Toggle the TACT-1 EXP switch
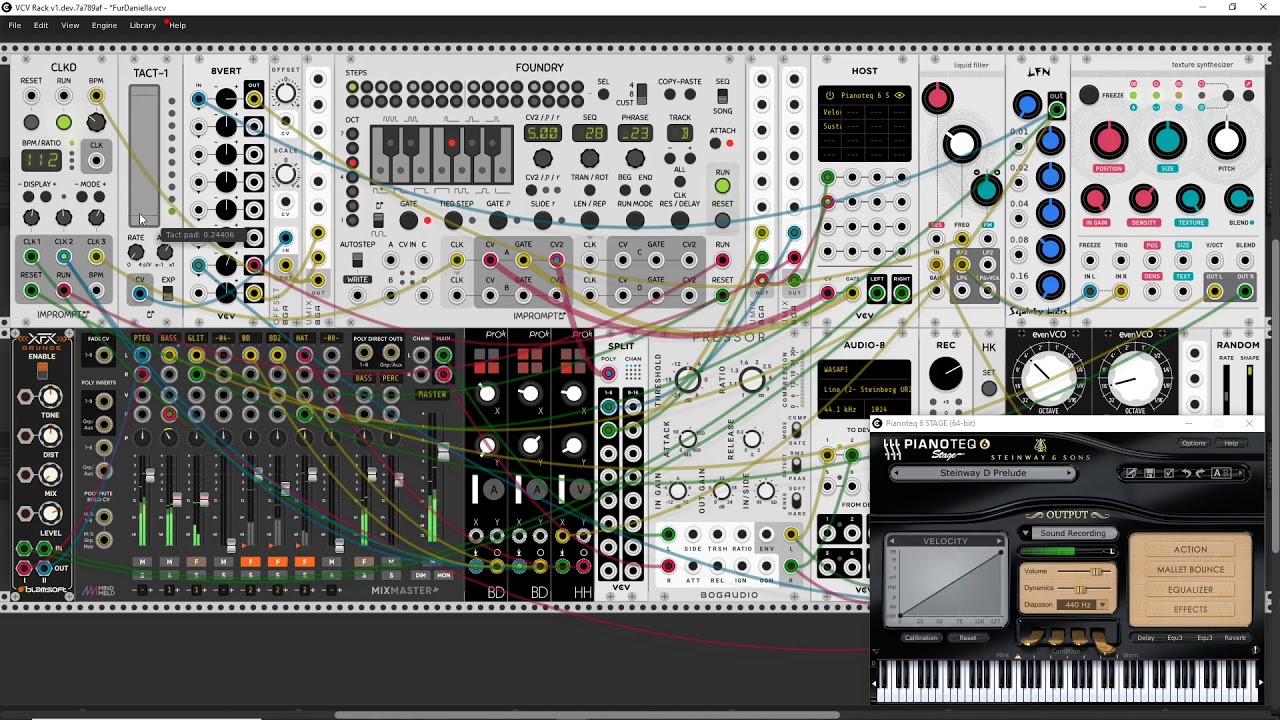Screen dimensions: 1280x720 [x=168, y=294]
